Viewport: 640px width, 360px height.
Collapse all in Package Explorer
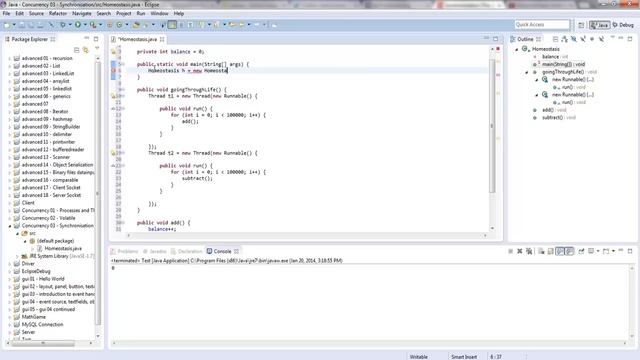tap(76, 50)
